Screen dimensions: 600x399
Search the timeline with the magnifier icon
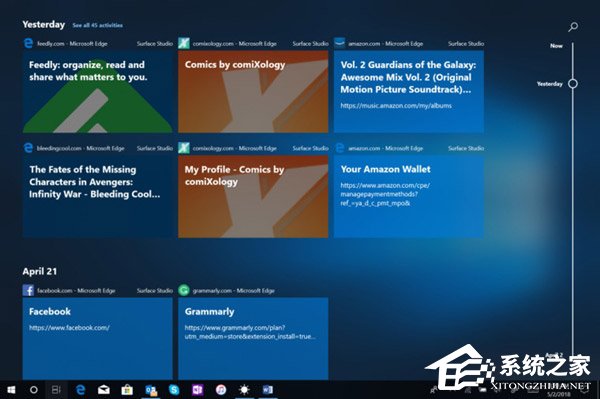pyautogui.click(x=573, y=26)
